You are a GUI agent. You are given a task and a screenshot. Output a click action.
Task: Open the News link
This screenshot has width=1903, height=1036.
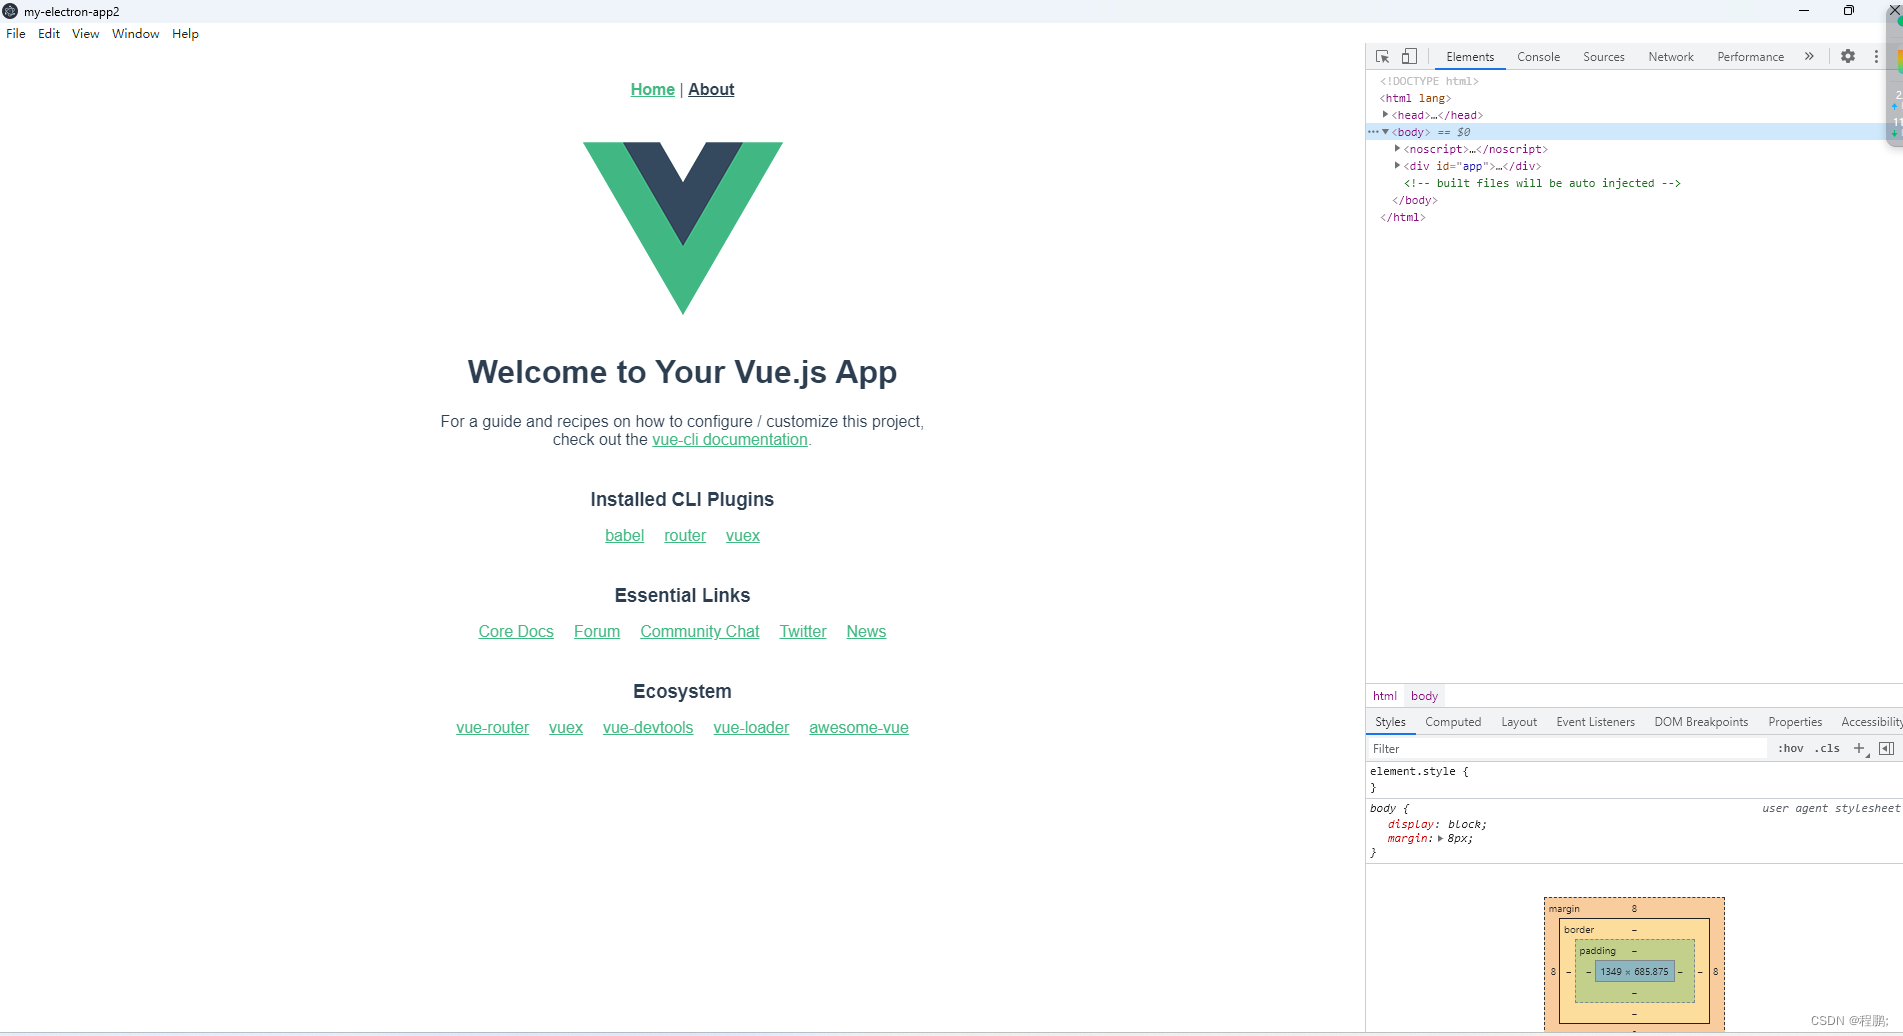tap(866, 632)
